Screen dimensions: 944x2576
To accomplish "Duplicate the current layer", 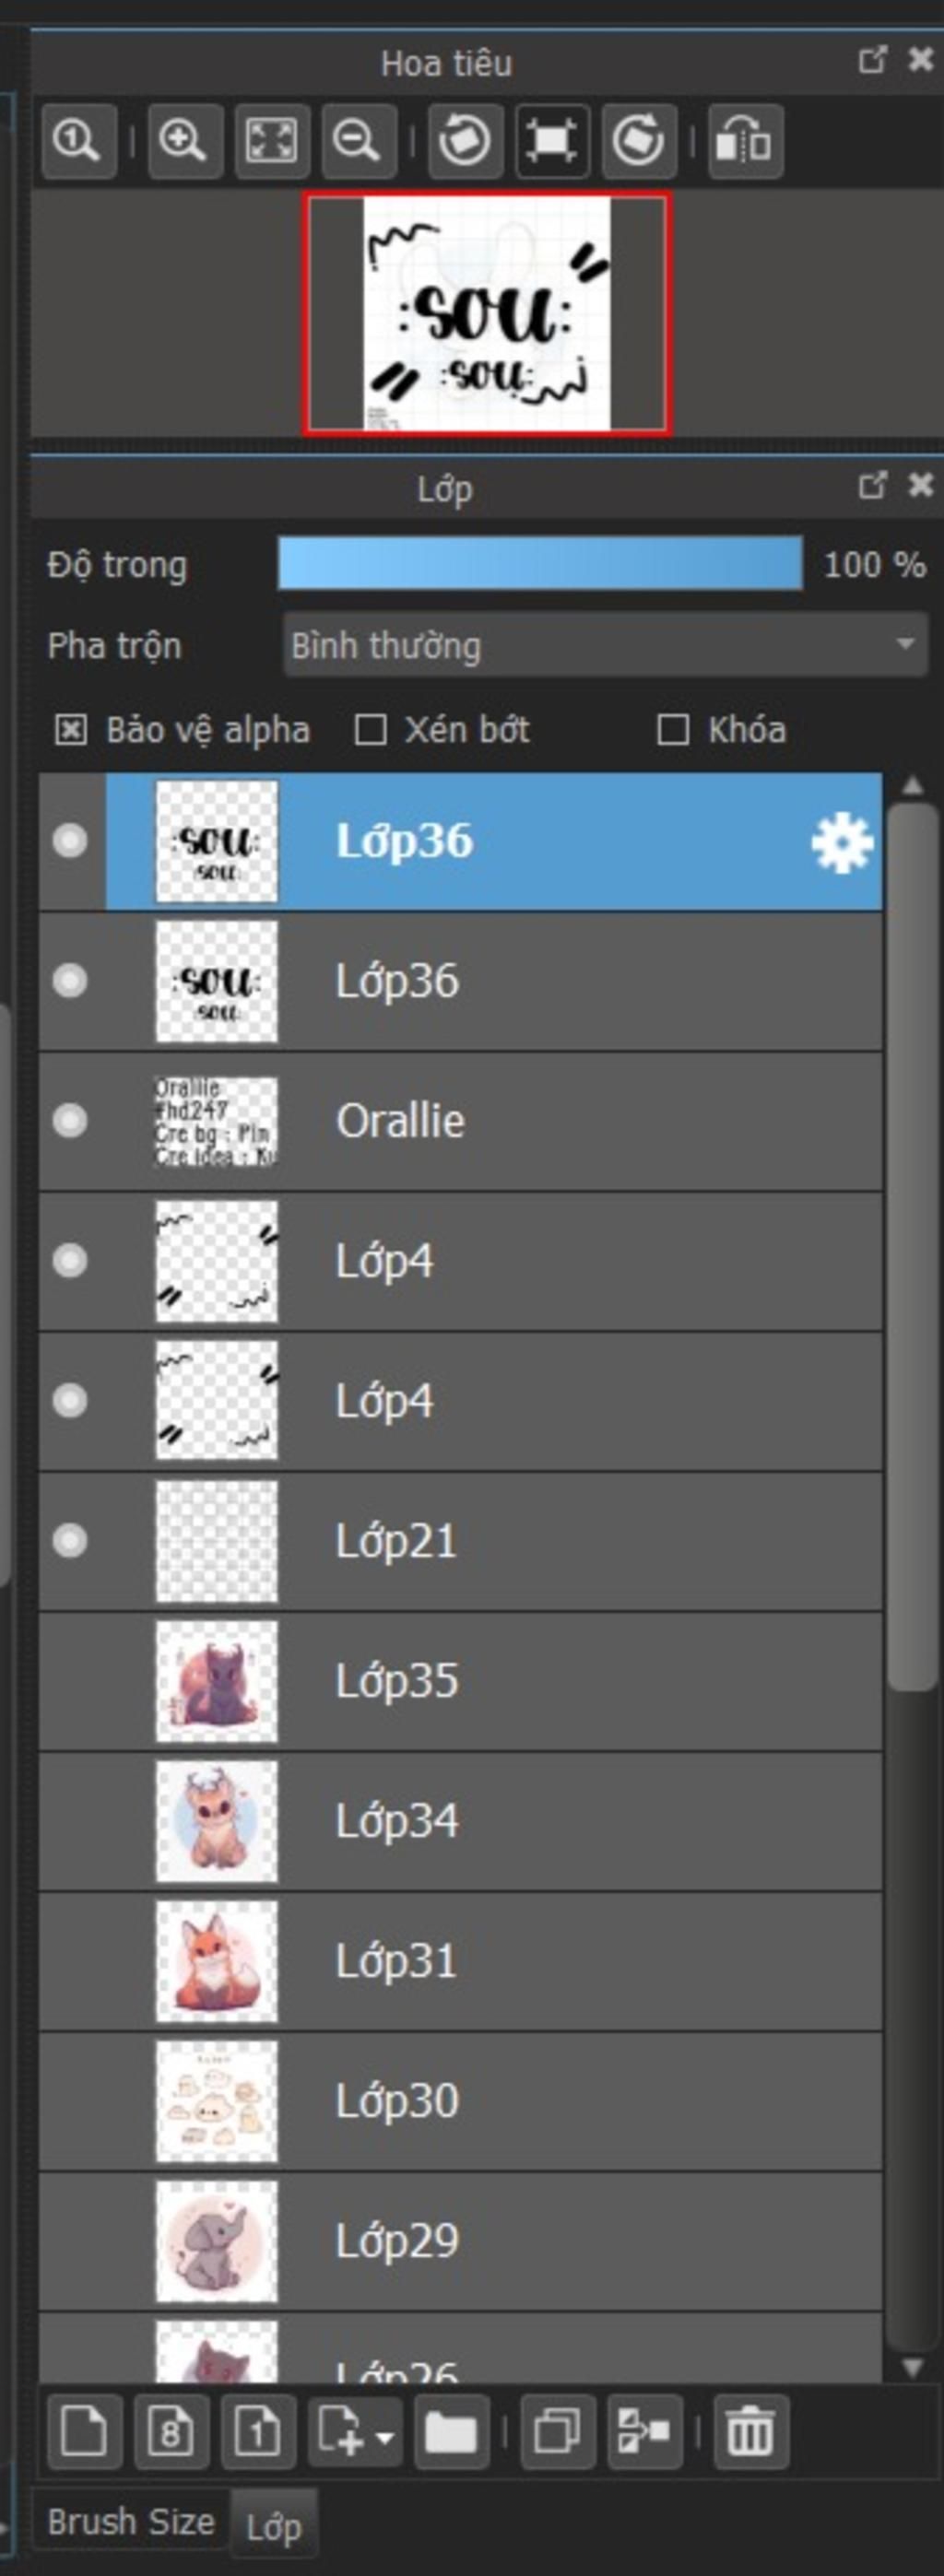I will tap(557, 2431).
